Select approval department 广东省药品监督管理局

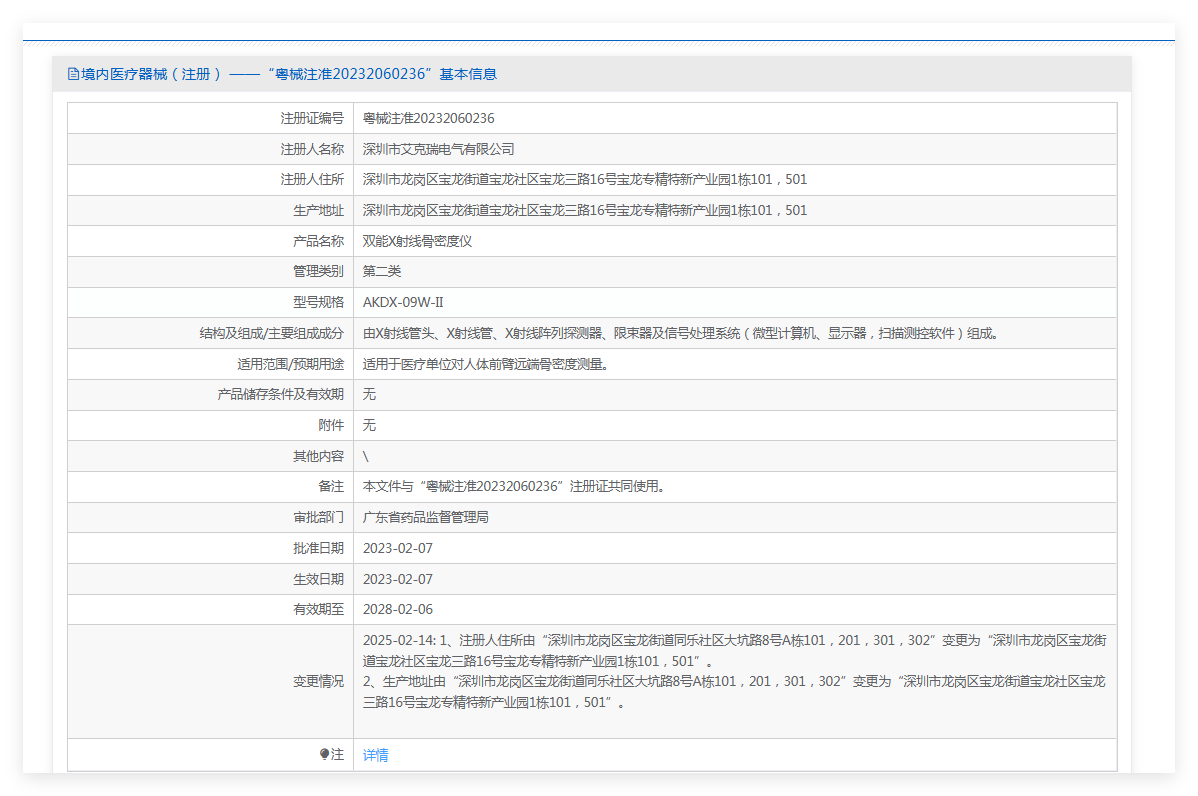click(425, 517)
